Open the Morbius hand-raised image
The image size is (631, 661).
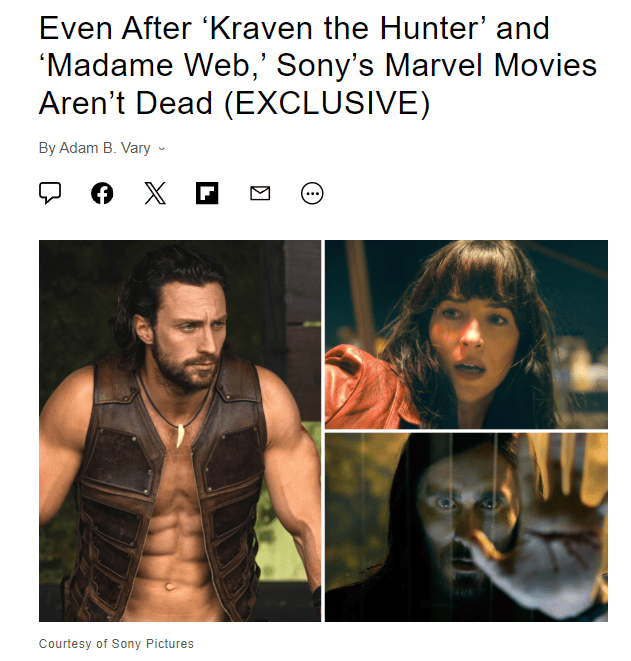point(466,527)
